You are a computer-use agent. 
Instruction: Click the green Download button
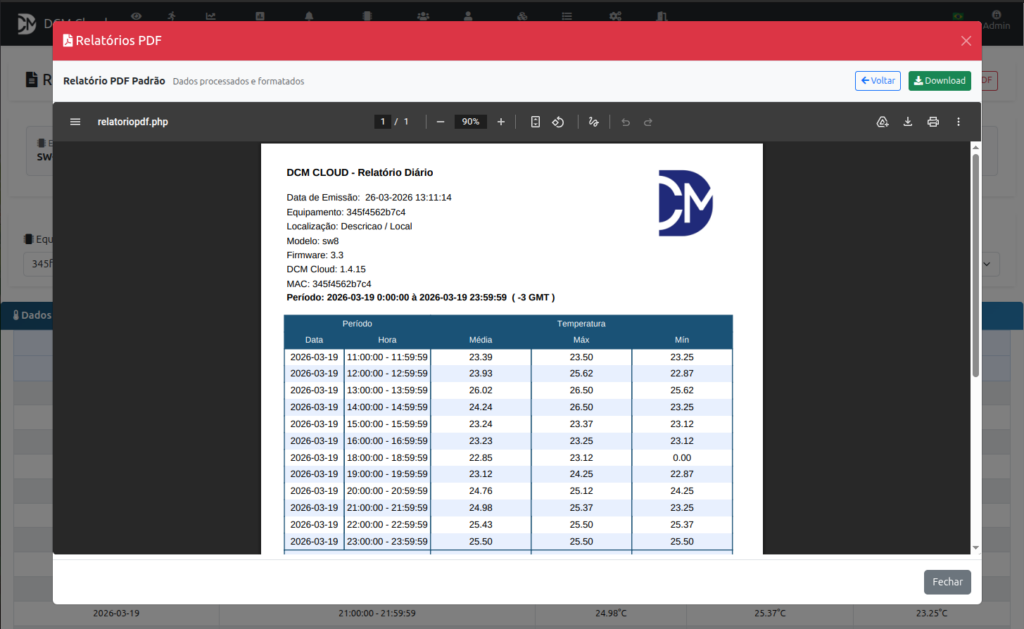coord(939,81)
